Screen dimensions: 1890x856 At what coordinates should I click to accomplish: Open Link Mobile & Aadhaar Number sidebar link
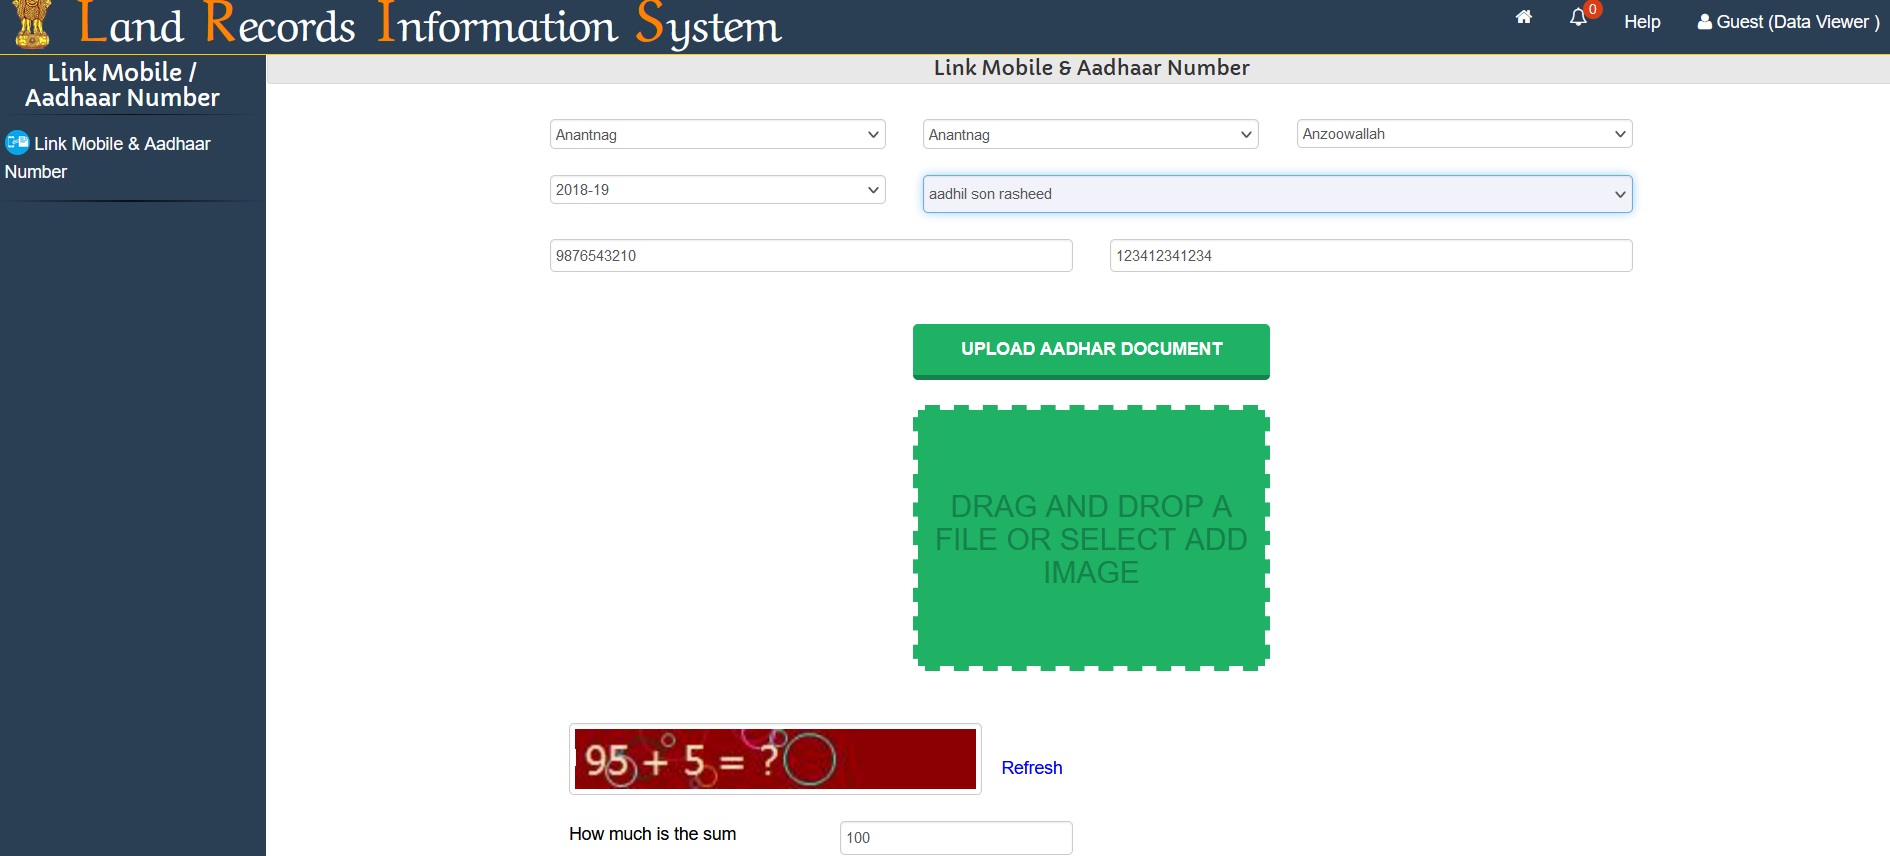(108, 157)
